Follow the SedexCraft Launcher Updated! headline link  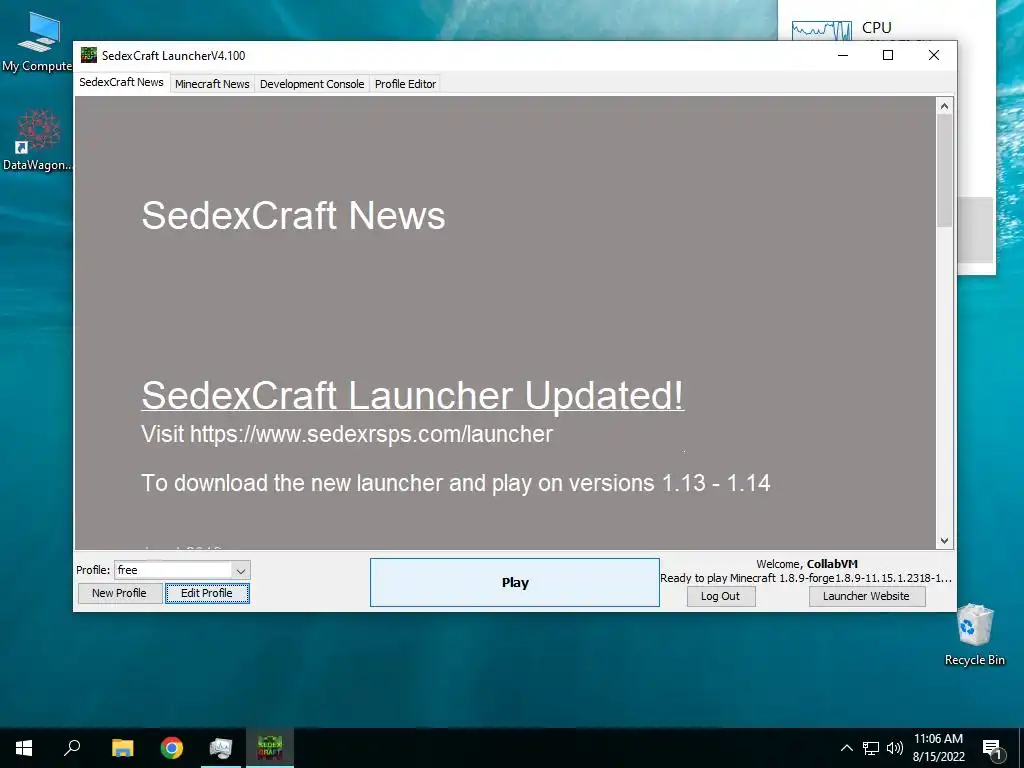coord(412,394)
